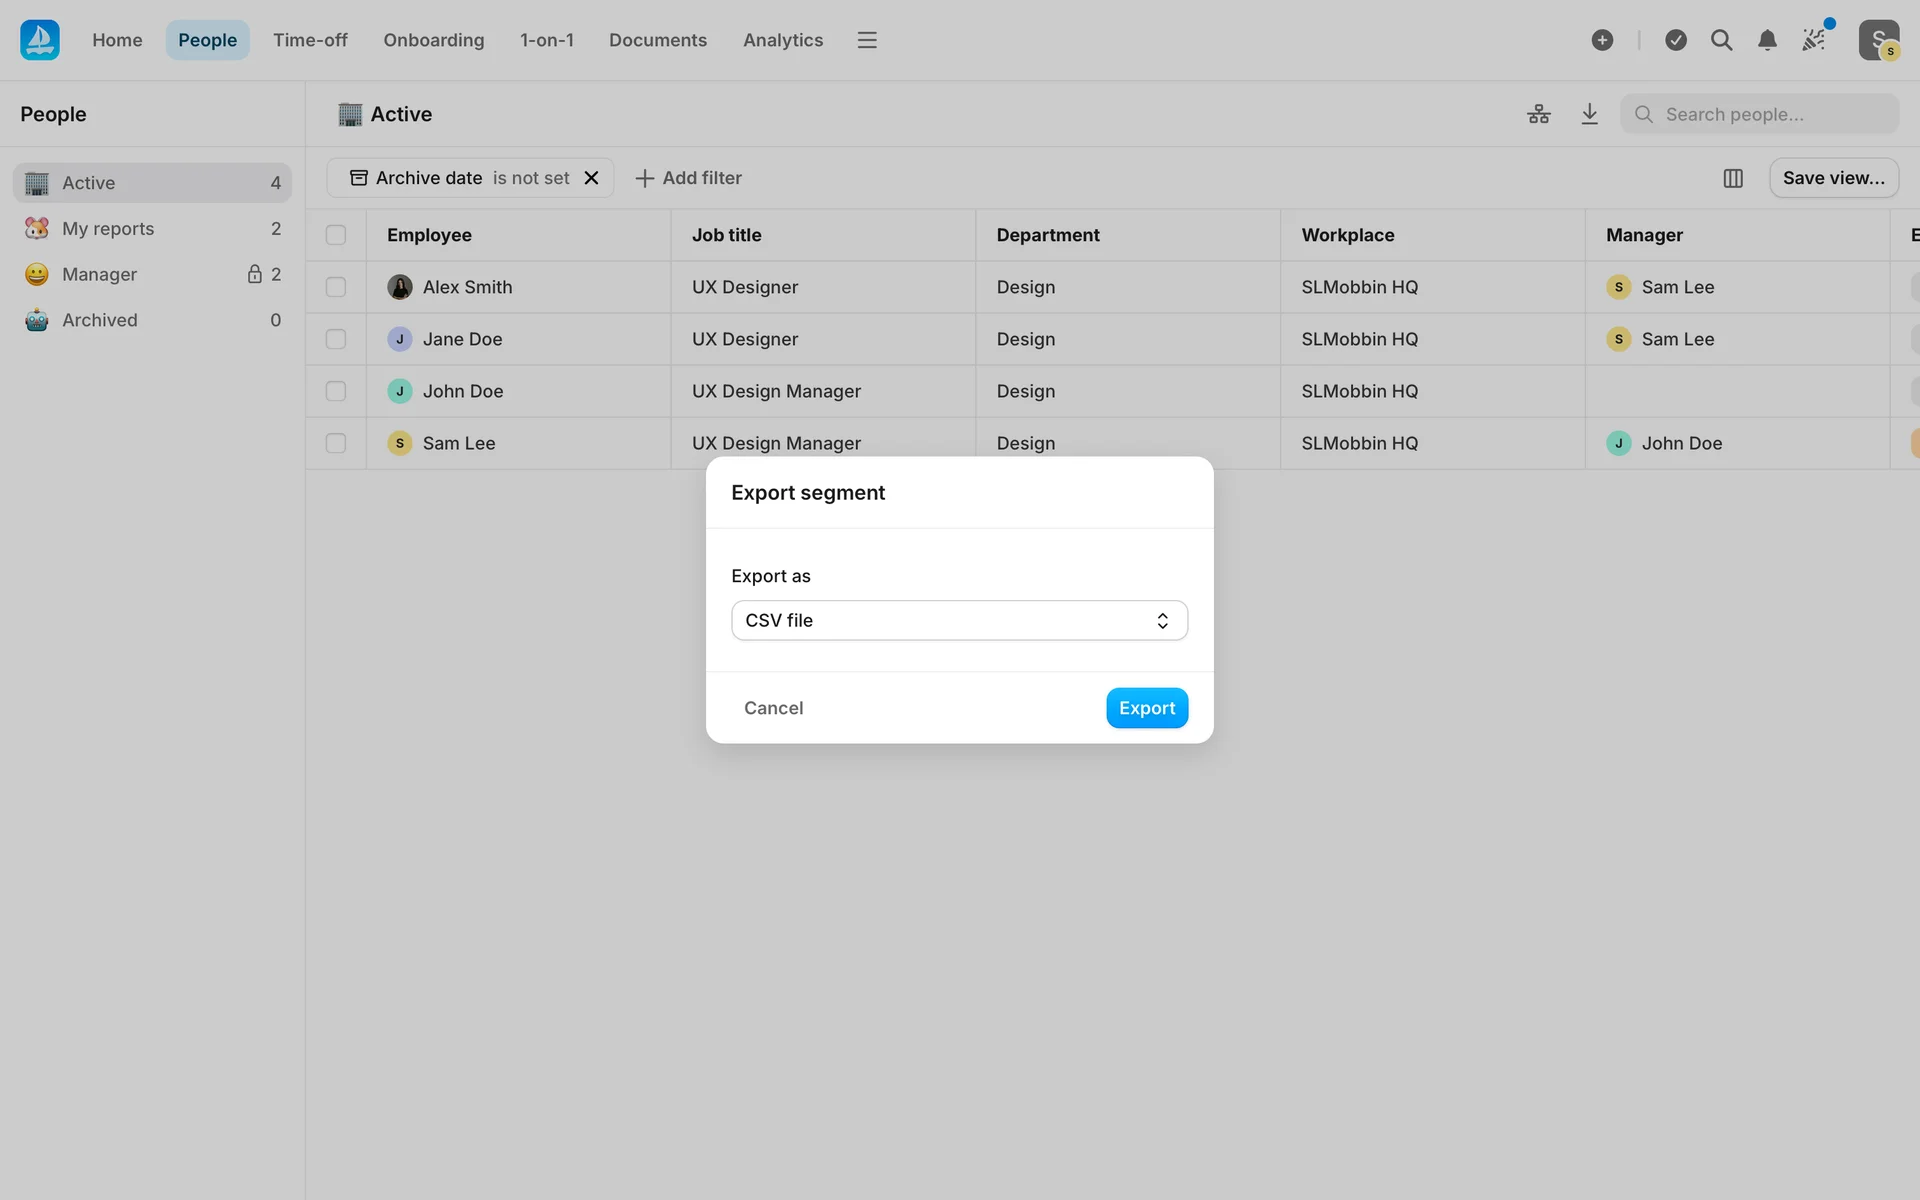Toggle the select-all header checkbox
Viewport: 1920px width, 1200px height.
point(336,235)
